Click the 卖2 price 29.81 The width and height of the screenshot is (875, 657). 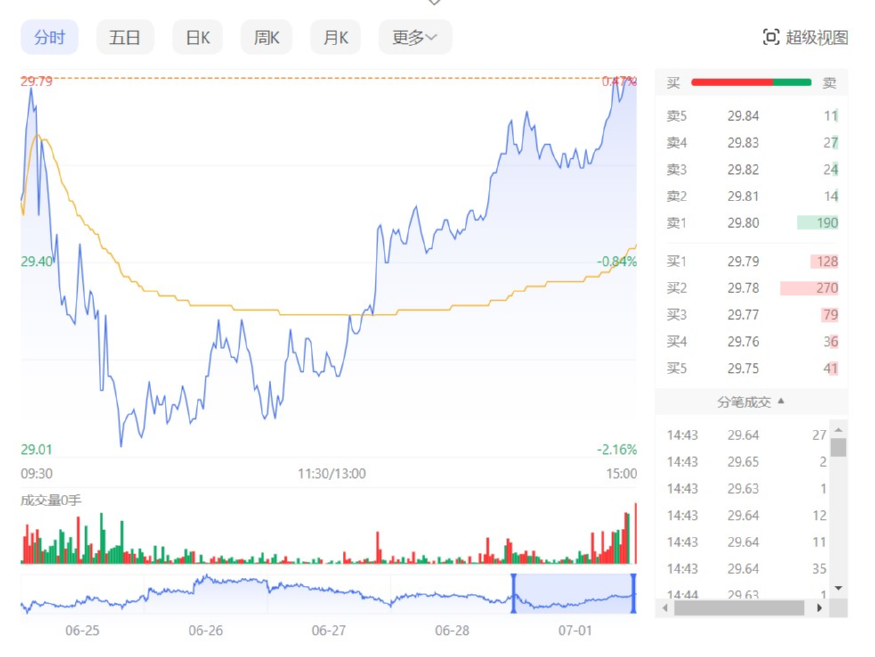click(x=743, y=196)
